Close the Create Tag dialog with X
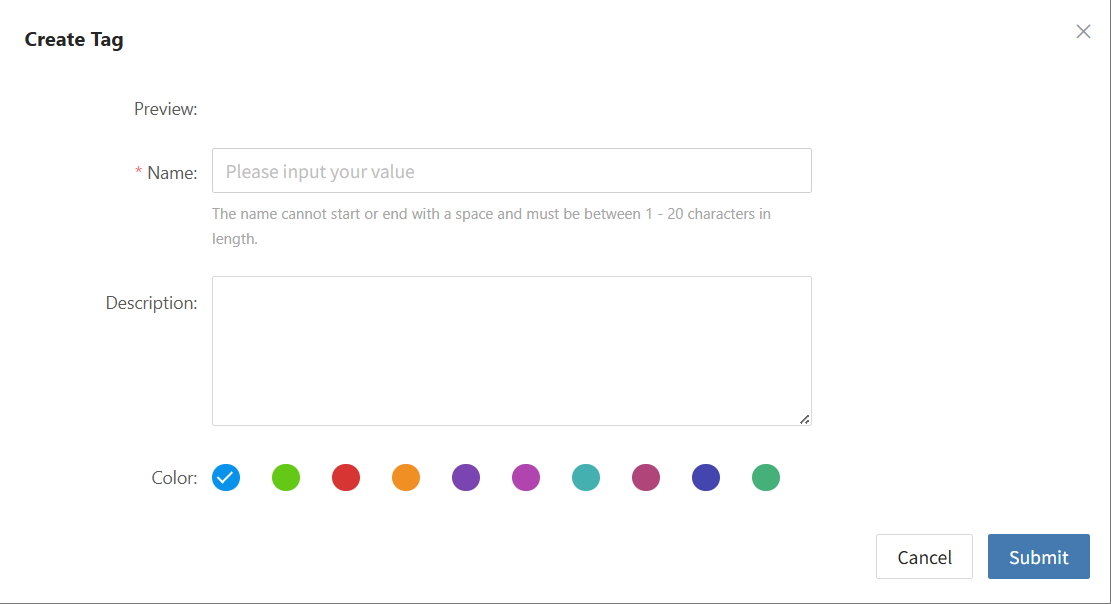The image size is (1111, 604). tap(1083, 31)
